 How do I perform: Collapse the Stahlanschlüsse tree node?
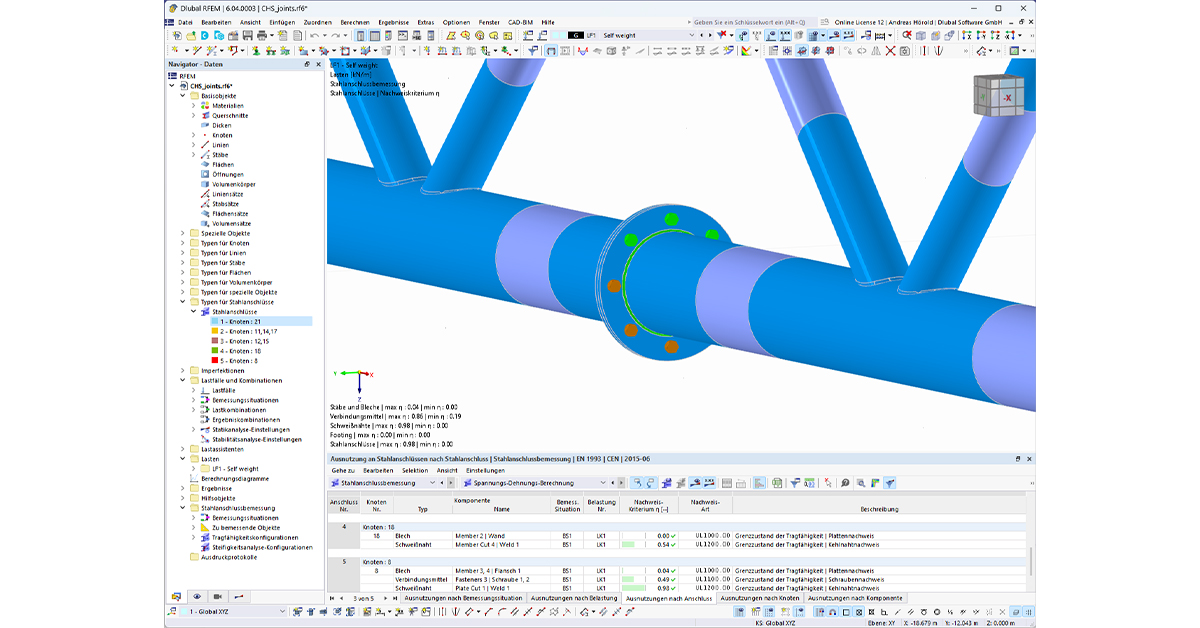[193, 311]
